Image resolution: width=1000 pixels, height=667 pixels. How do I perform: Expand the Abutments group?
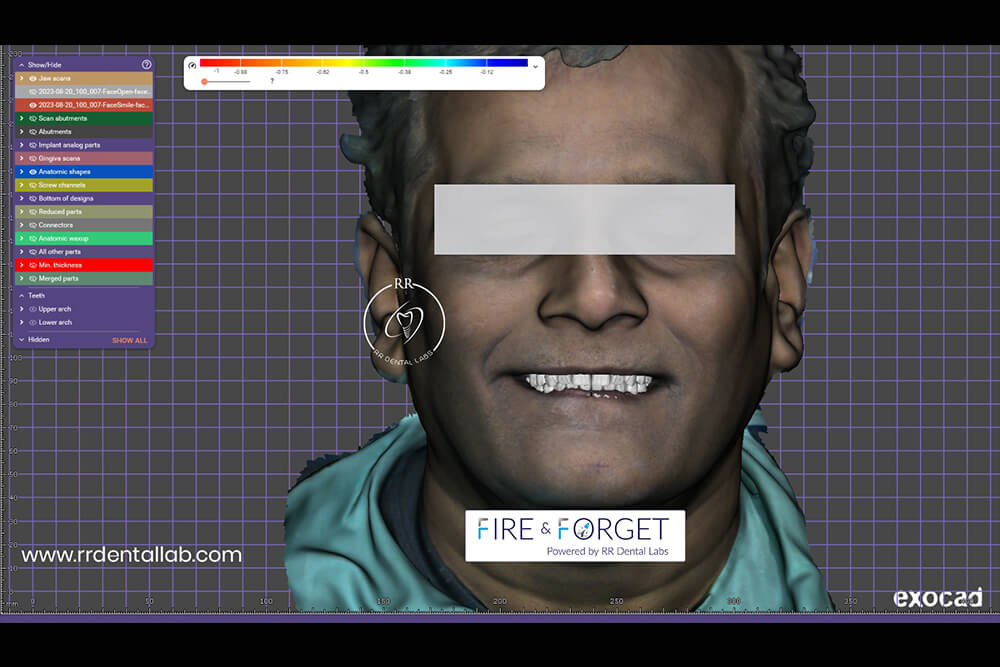tap(21, 131)
